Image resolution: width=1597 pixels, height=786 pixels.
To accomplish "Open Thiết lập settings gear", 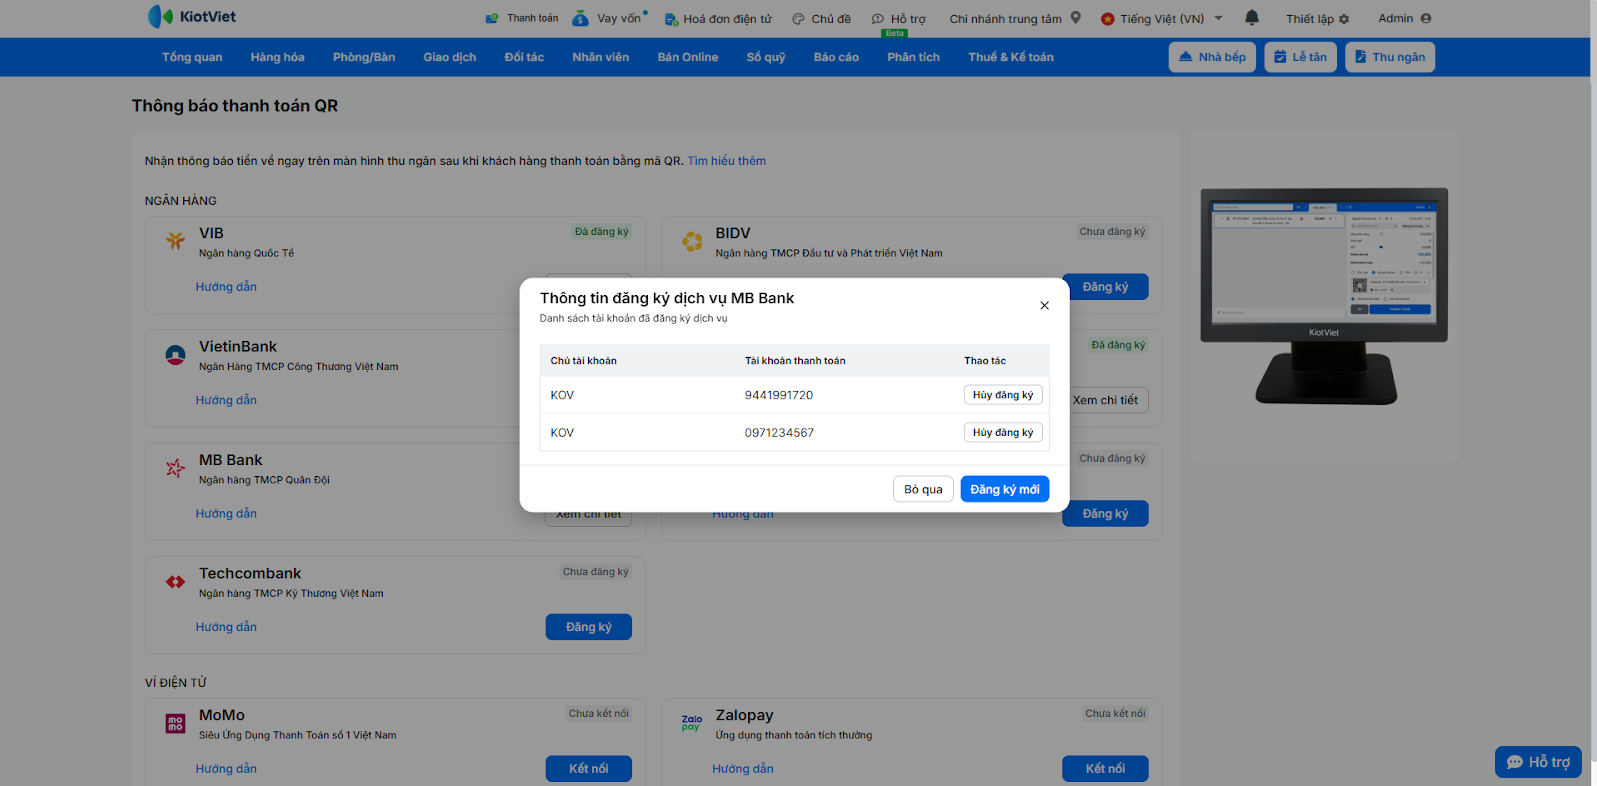I will coord(1318,18).
